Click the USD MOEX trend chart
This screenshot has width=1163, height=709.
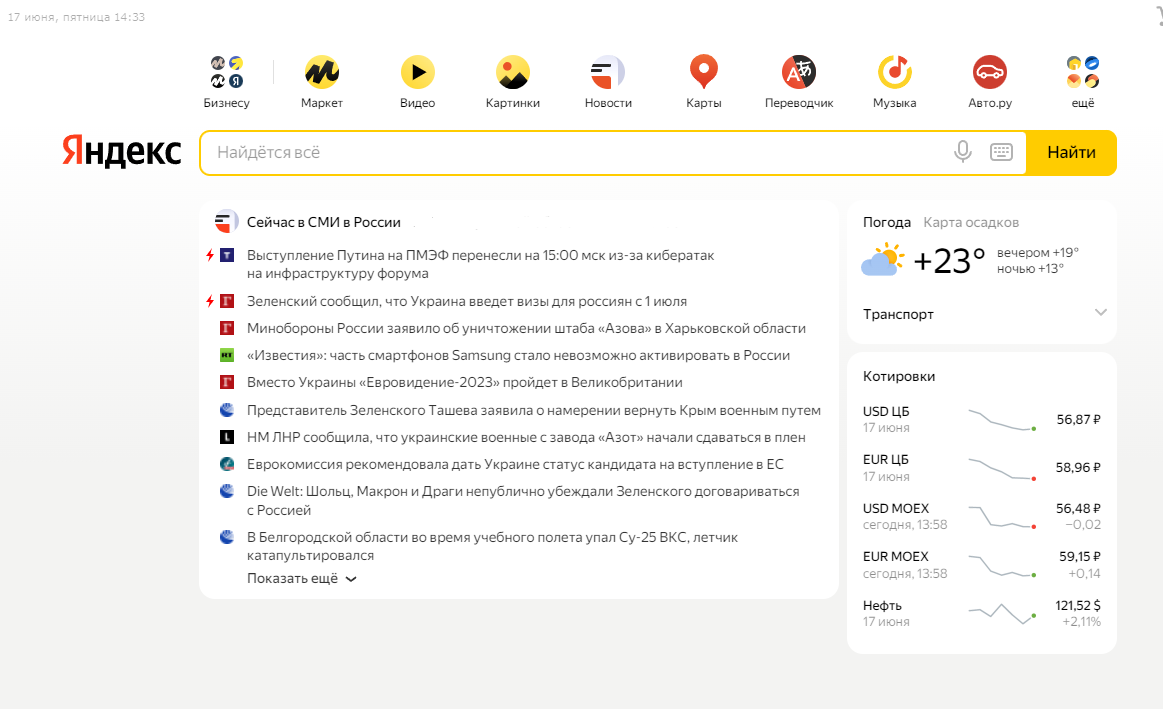(x=1003, y=517)
